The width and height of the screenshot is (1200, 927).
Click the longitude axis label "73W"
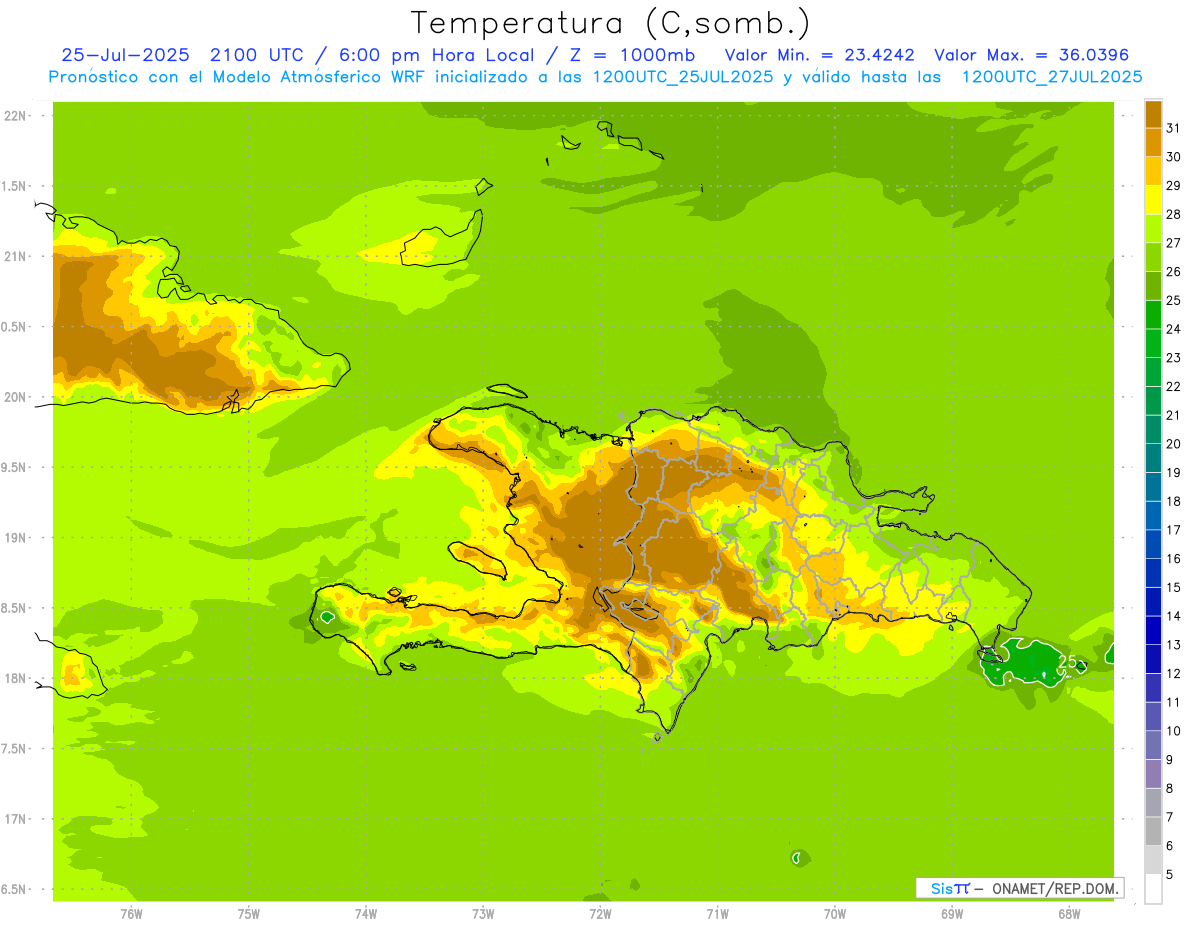pos(483,913)
